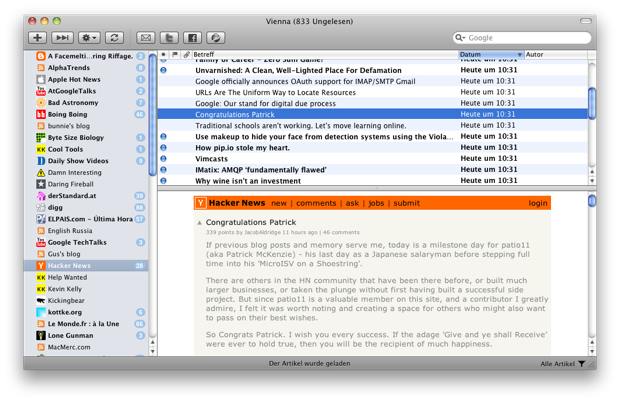The image size is (620, 402).
Task: Toggle unread dot on IMatix AMQP article
Action: click(x=163, y=170)
